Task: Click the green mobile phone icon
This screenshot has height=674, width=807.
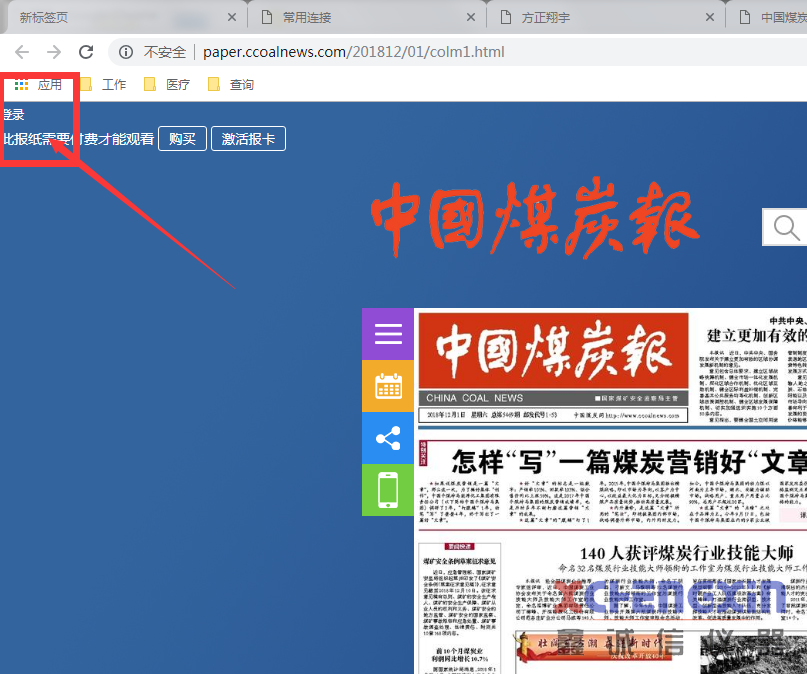Action: click(388, 490)
